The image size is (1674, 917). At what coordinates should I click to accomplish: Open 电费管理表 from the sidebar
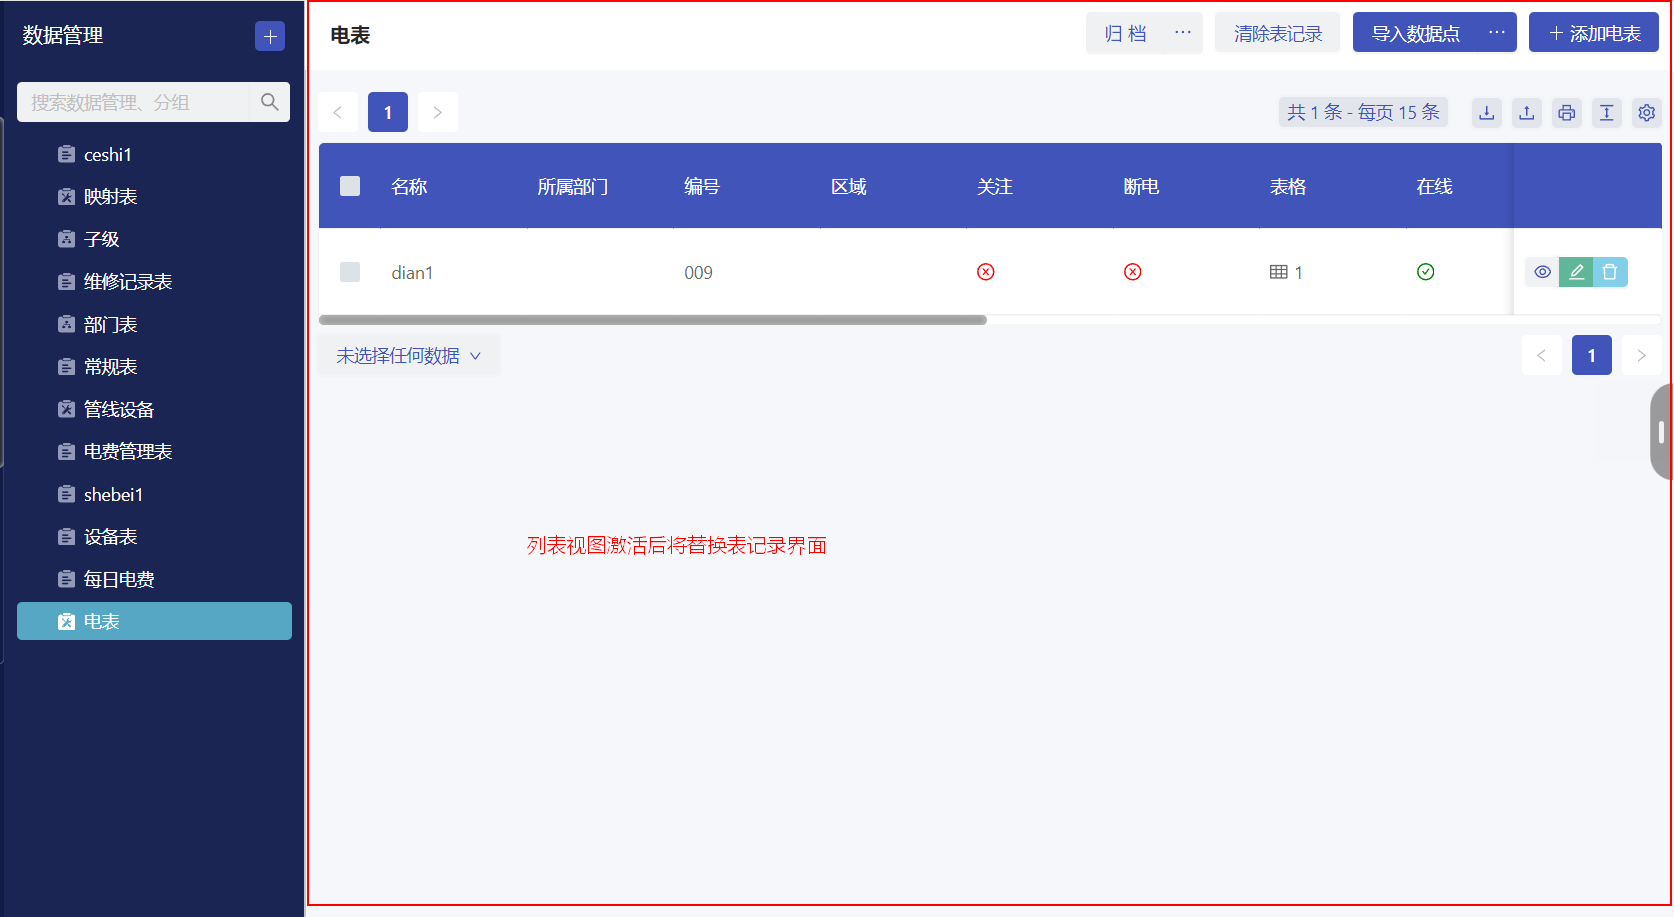click(x=154, y=452)
